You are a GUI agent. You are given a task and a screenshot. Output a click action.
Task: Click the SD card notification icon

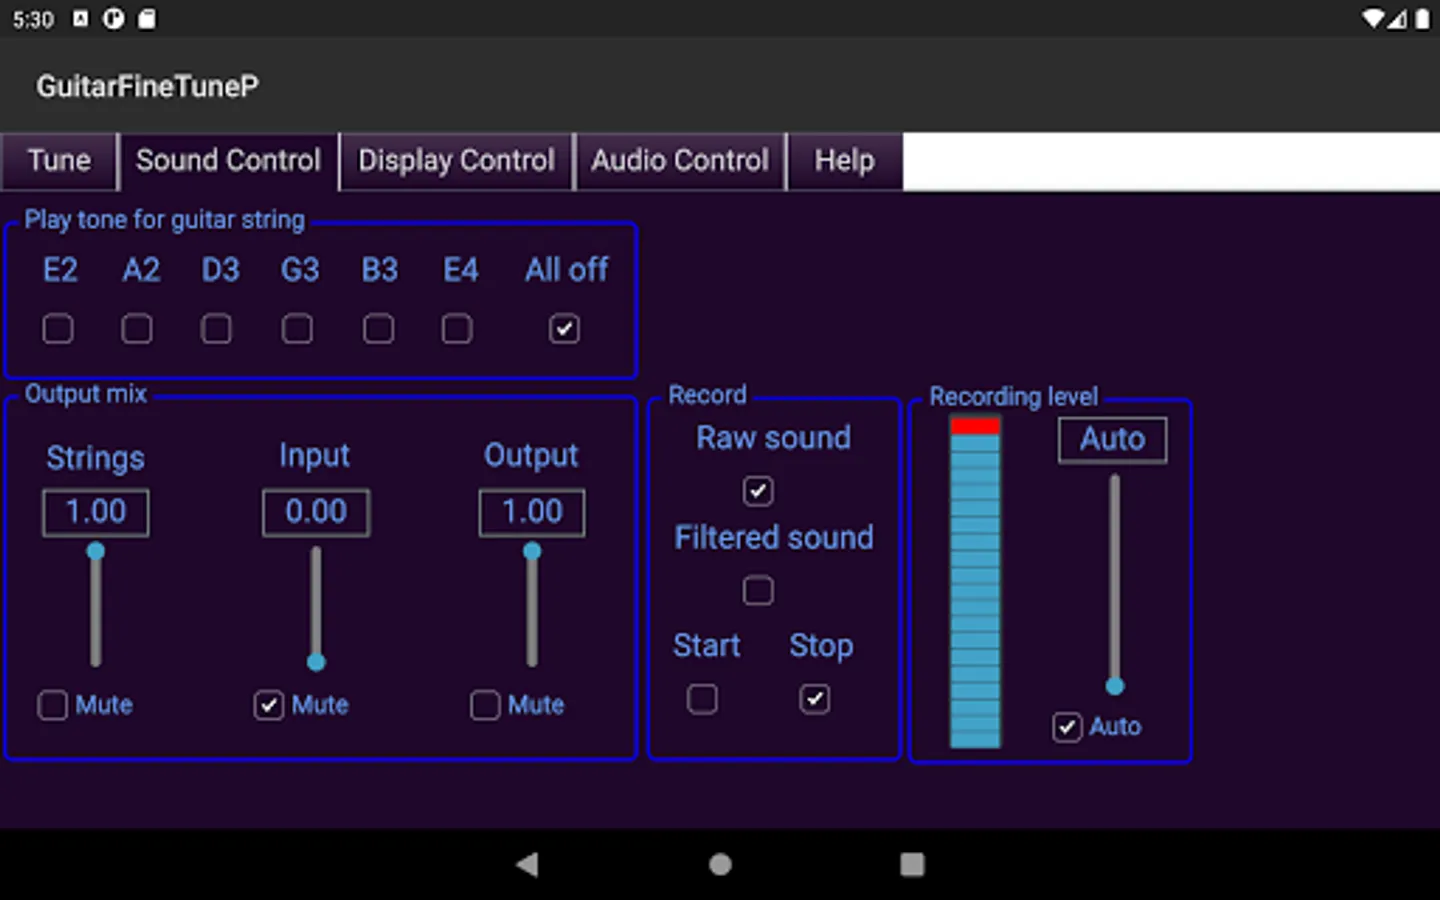coord(146,19)
